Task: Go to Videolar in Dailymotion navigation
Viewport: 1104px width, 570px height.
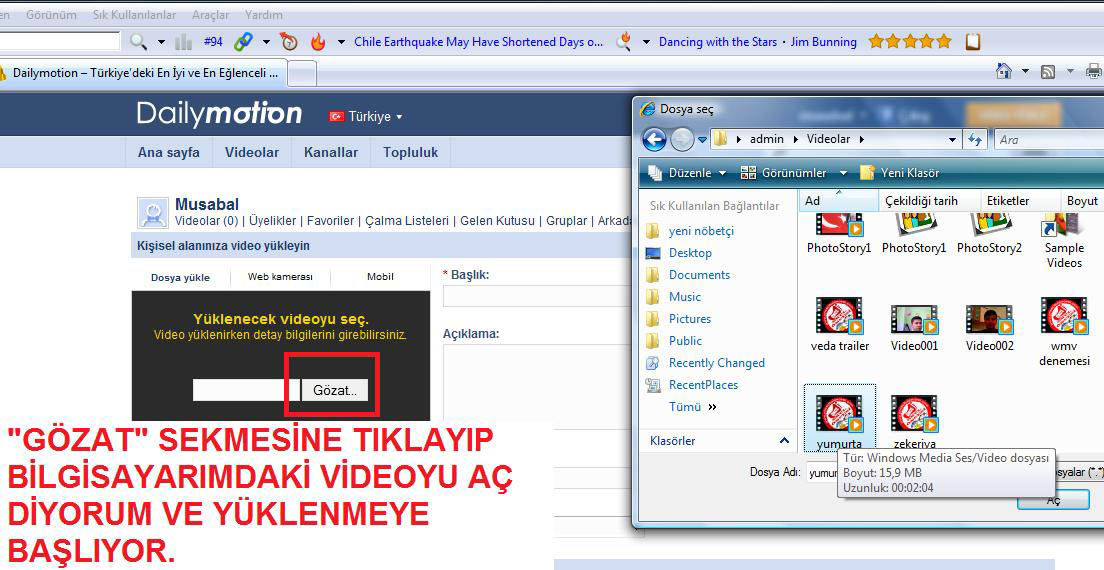Action: click(251, 152)
